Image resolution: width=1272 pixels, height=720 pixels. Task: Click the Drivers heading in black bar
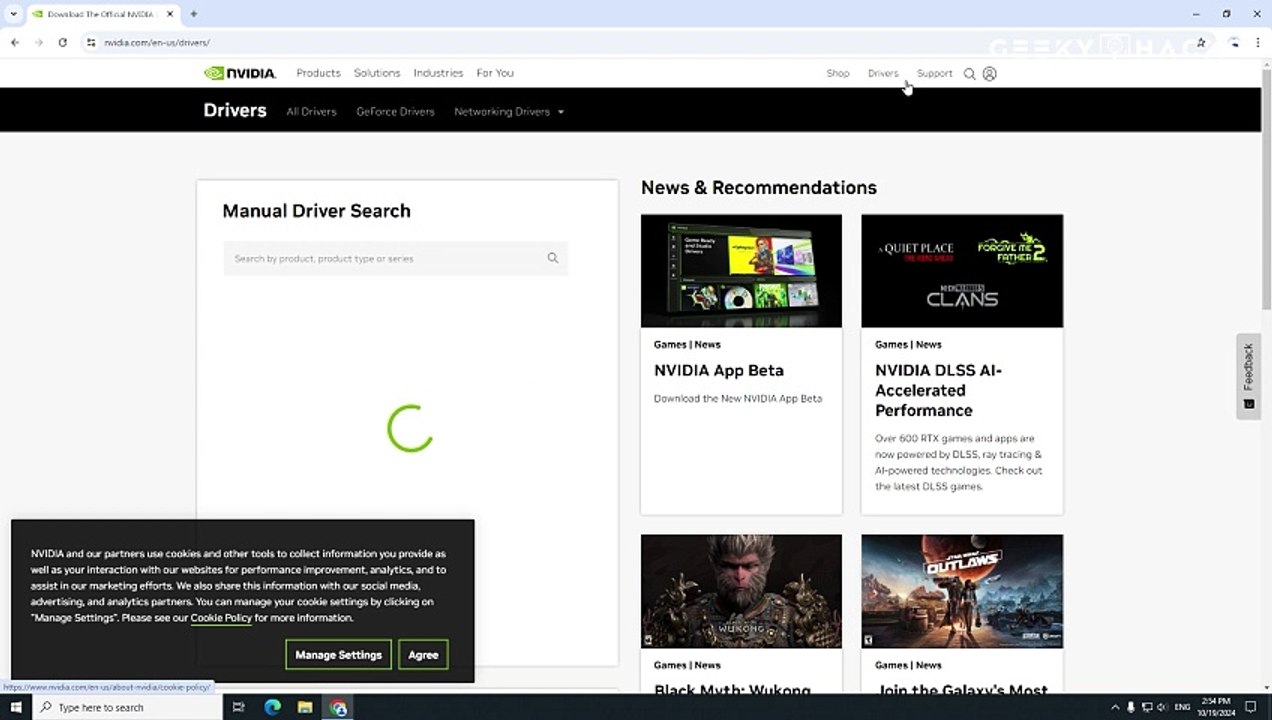coord(235,110)
